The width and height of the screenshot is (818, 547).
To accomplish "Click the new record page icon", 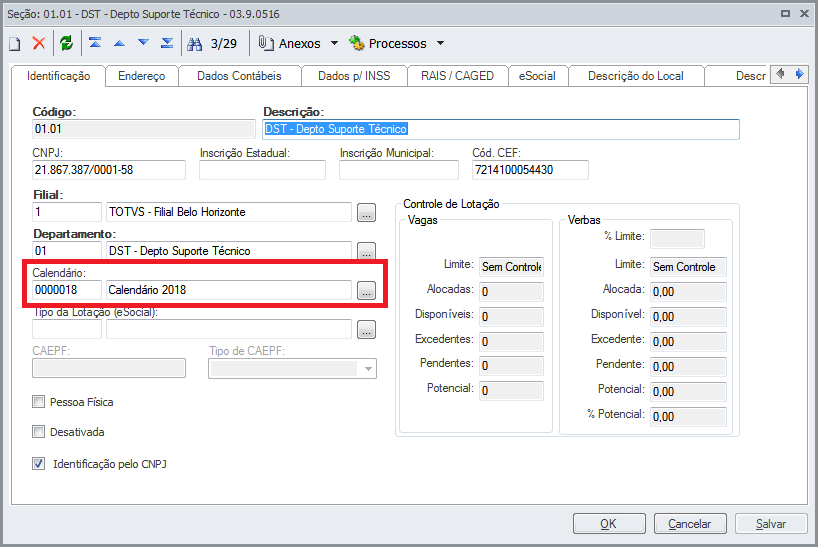I will 15,43.
